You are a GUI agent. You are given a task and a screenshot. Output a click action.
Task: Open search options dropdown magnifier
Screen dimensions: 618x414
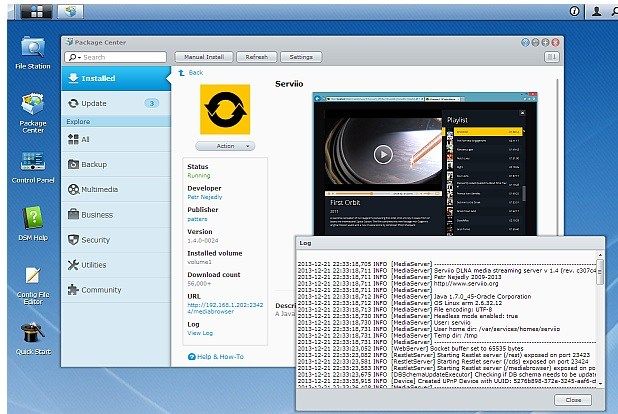pos(74,57)
